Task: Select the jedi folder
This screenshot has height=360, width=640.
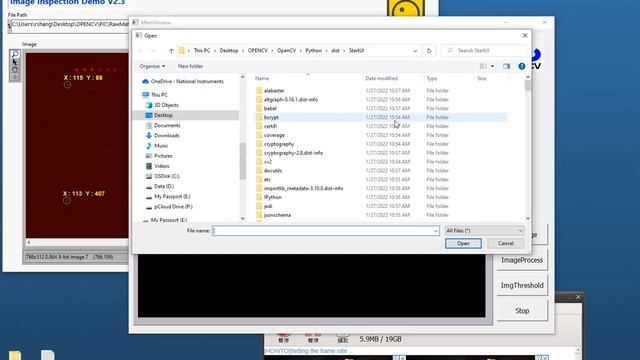Action: (268, 206)
